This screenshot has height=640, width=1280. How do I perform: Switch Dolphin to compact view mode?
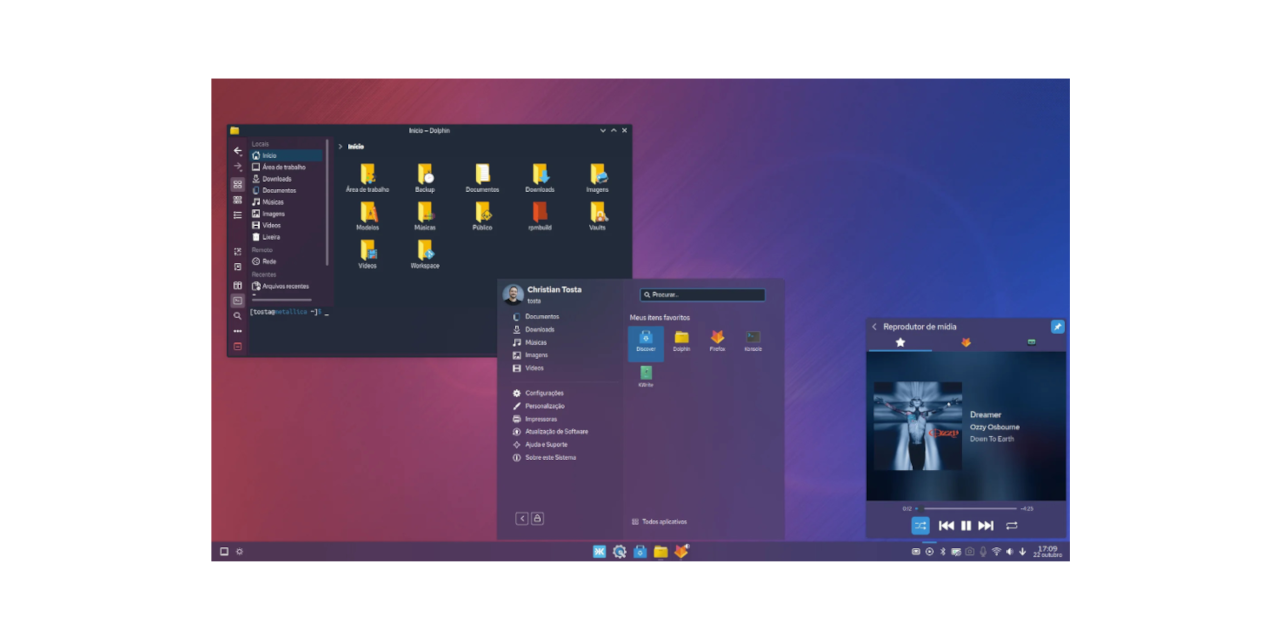tap(237, 200)
